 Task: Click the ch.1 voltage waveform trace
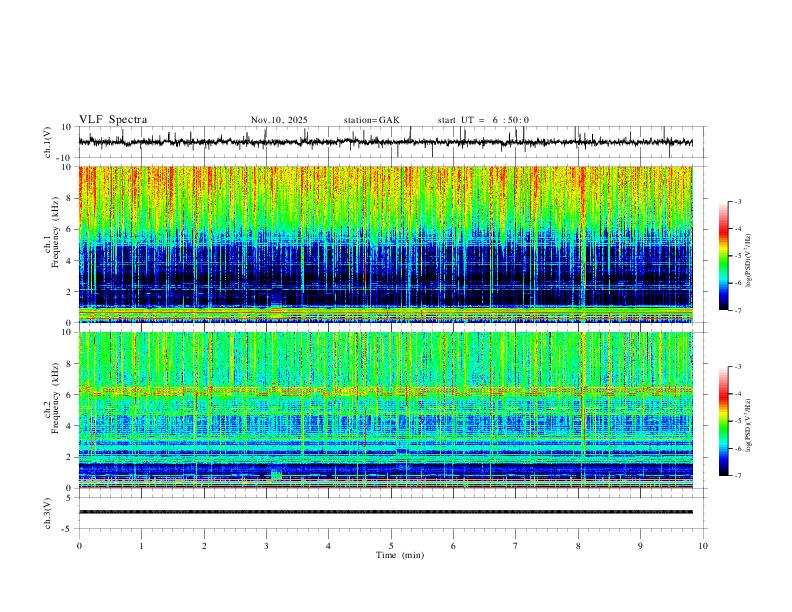tap(385, 142)
